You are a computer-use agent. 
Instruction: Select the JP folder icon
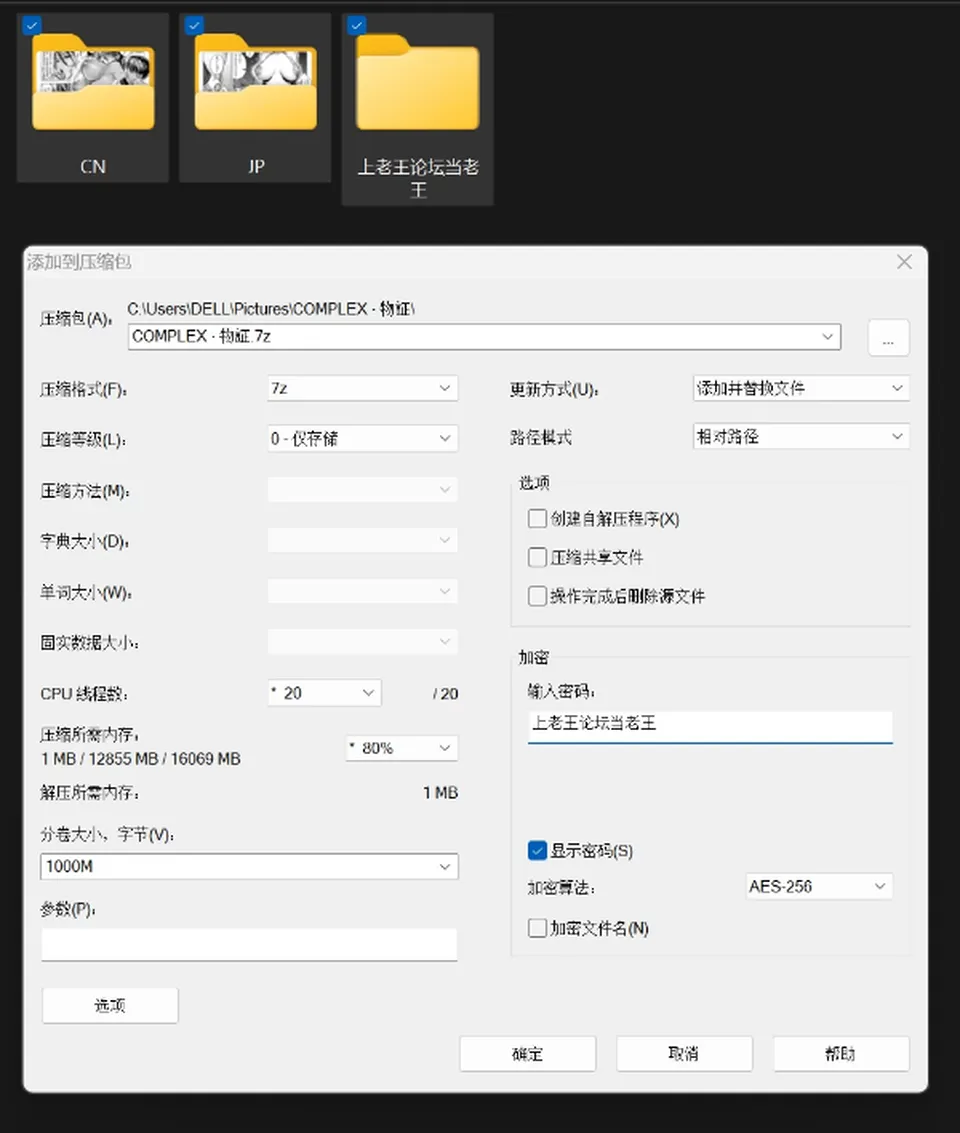(256, 82)
